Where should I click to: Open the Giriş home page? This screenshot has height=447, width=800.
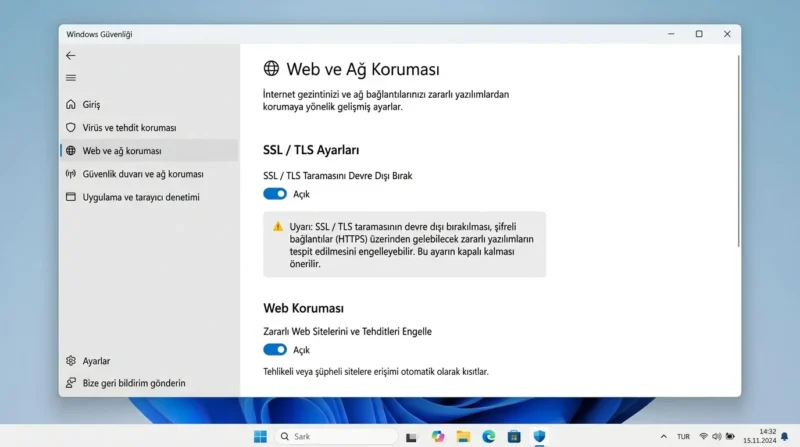149,104
